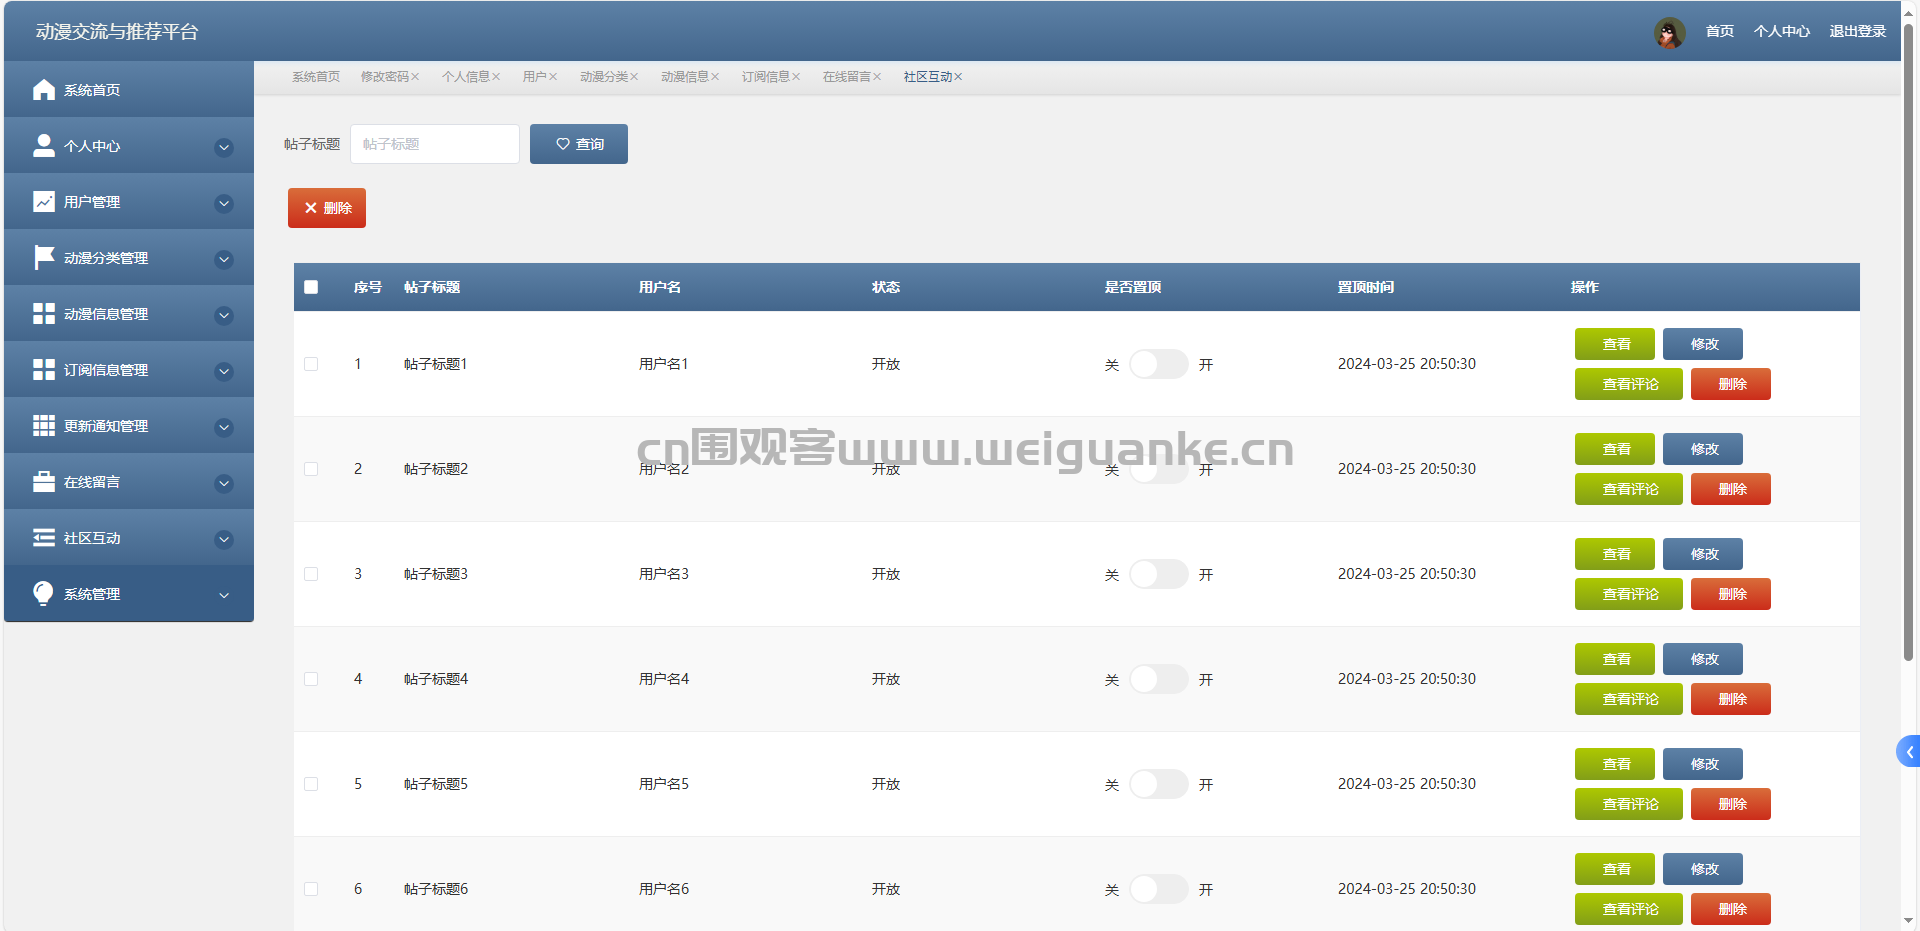Expand the 社区互动 menu chevron
This screenshot has height=931, width=1920.
(x=224, y=539)
